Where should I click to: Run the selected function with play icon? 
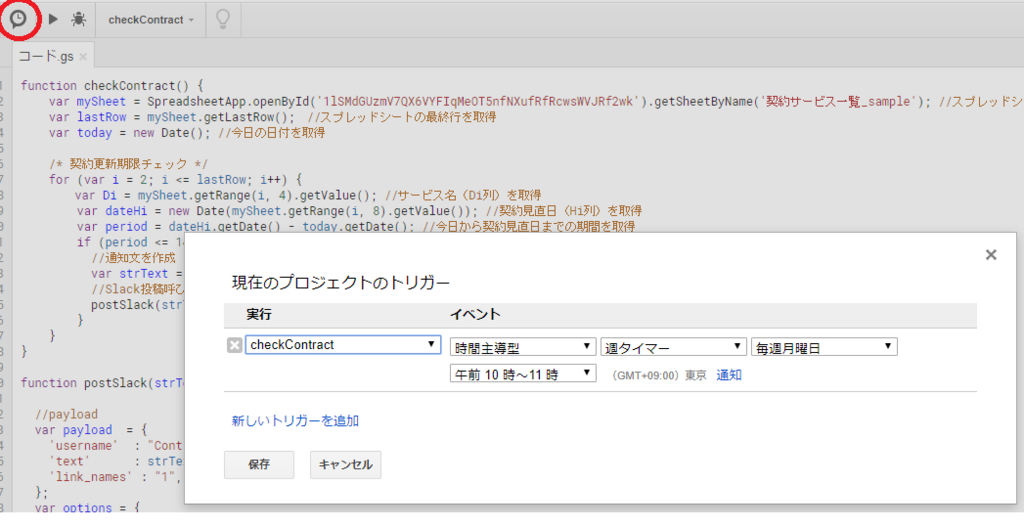tap(54, 19)
